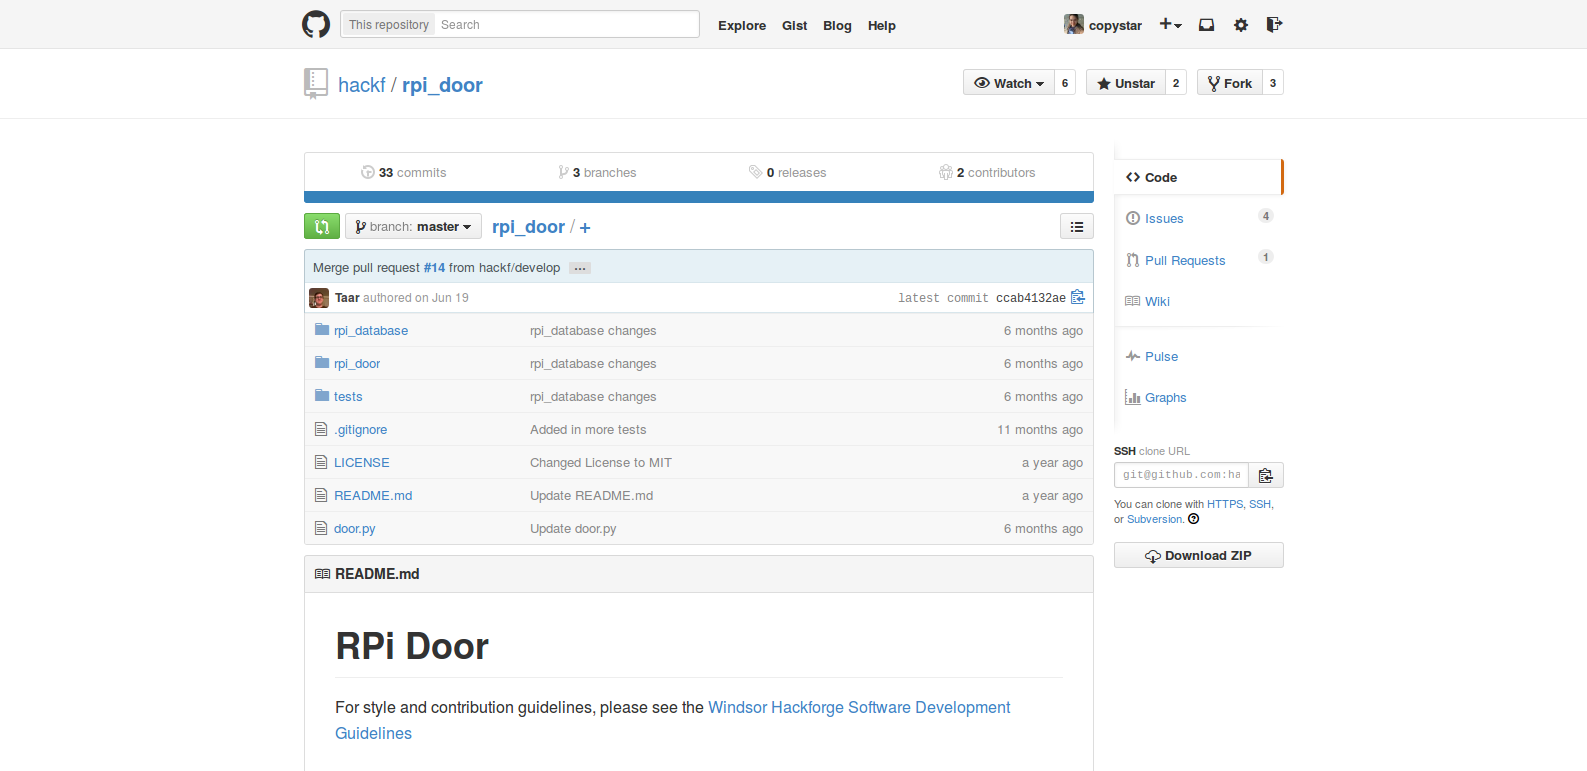1587x771 pixels.
Task: Open README.md in the file list
Action: coord(373,495)
